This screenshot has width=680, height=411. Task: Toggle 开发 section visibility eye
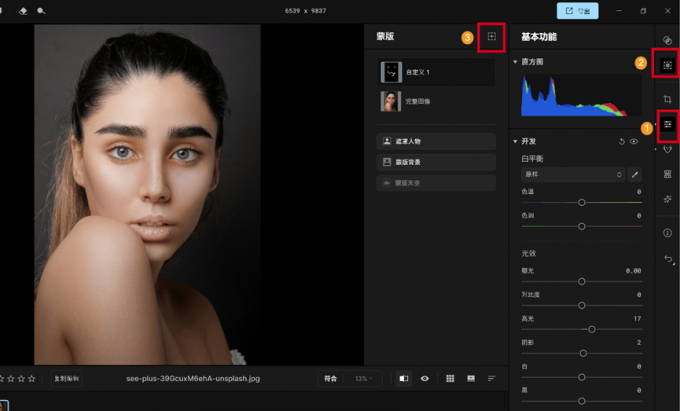(634, 142)
